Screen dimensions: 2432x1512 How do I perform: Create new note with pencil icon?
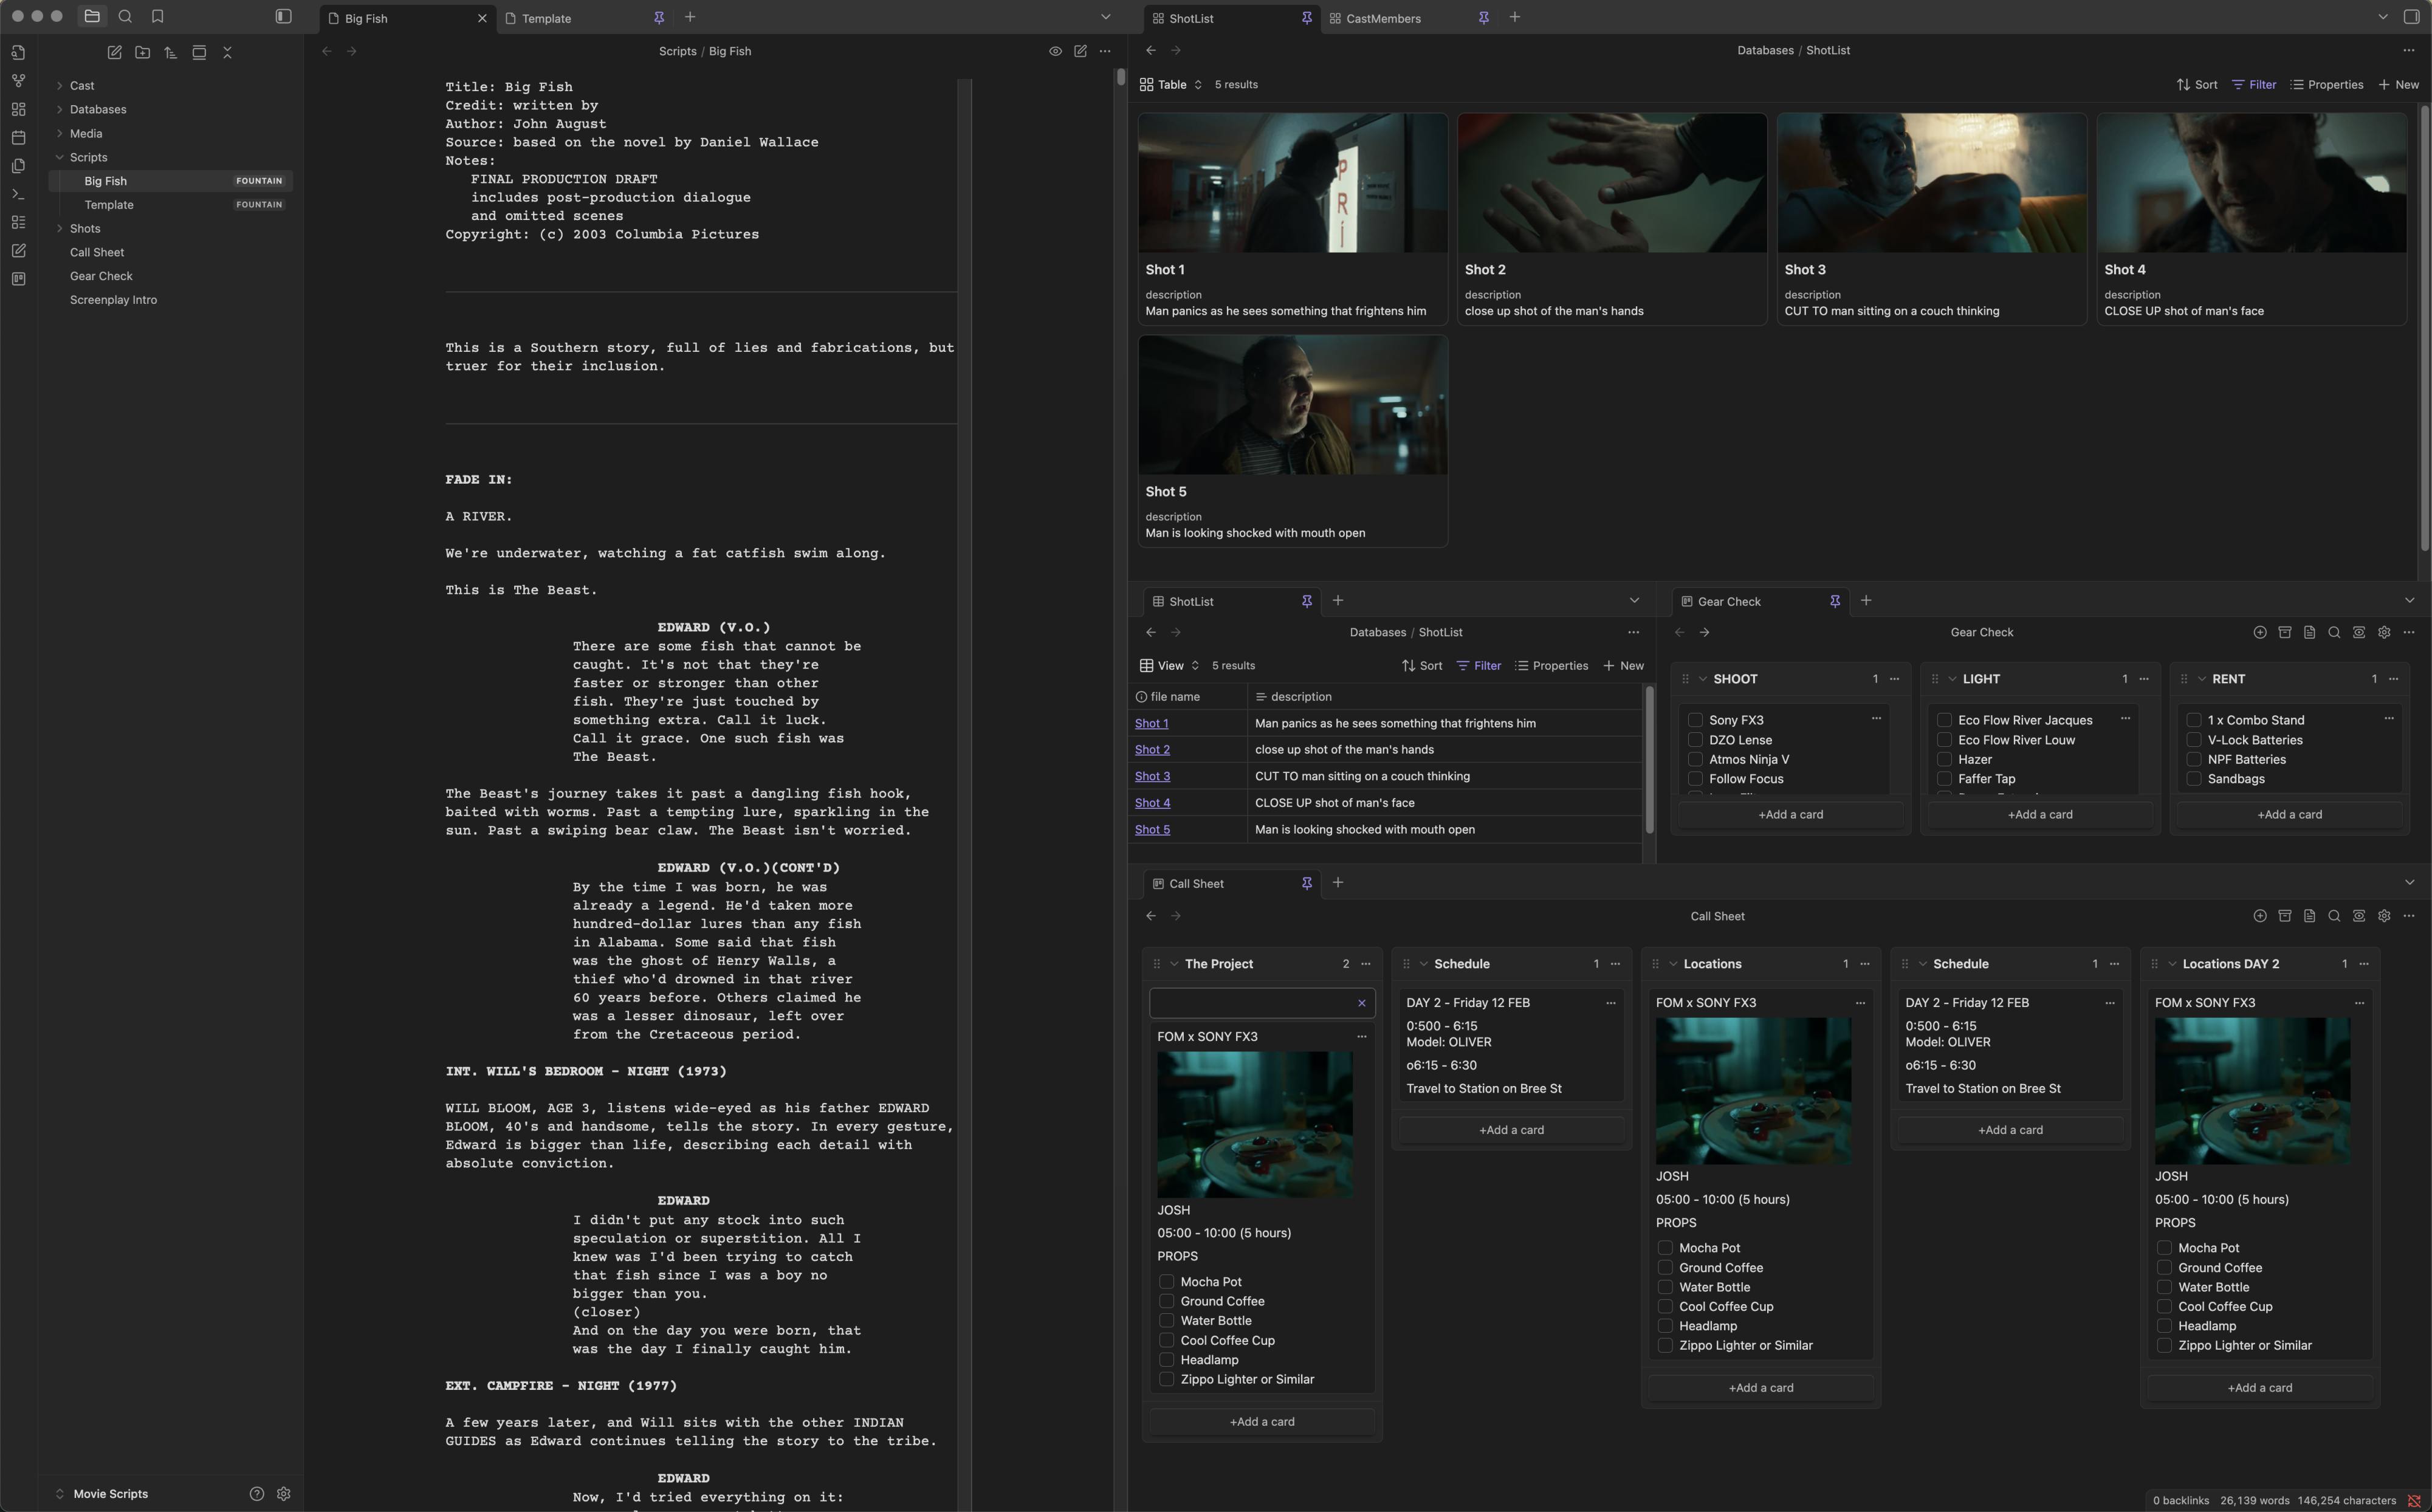pyautogui.click(x=114, y=52)
